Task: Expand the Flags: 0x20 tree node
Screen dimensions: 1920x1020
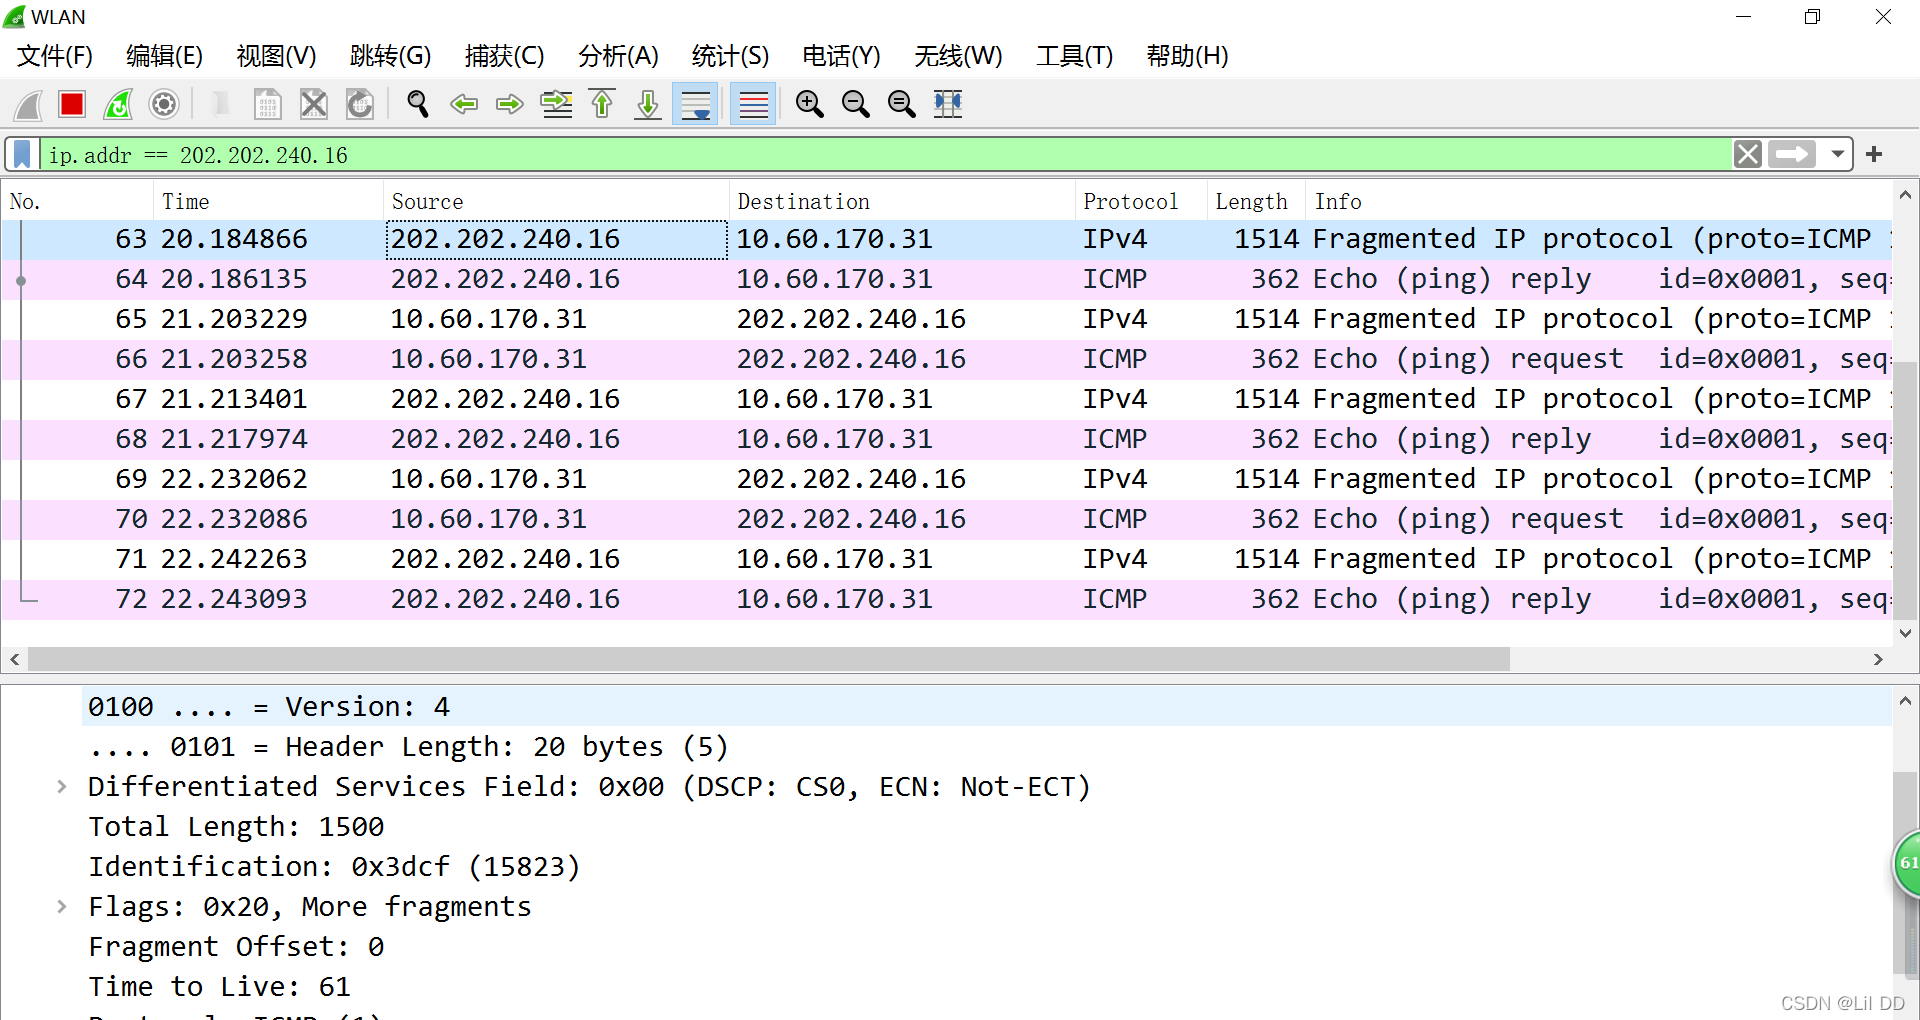Action: tap(62, 907)
